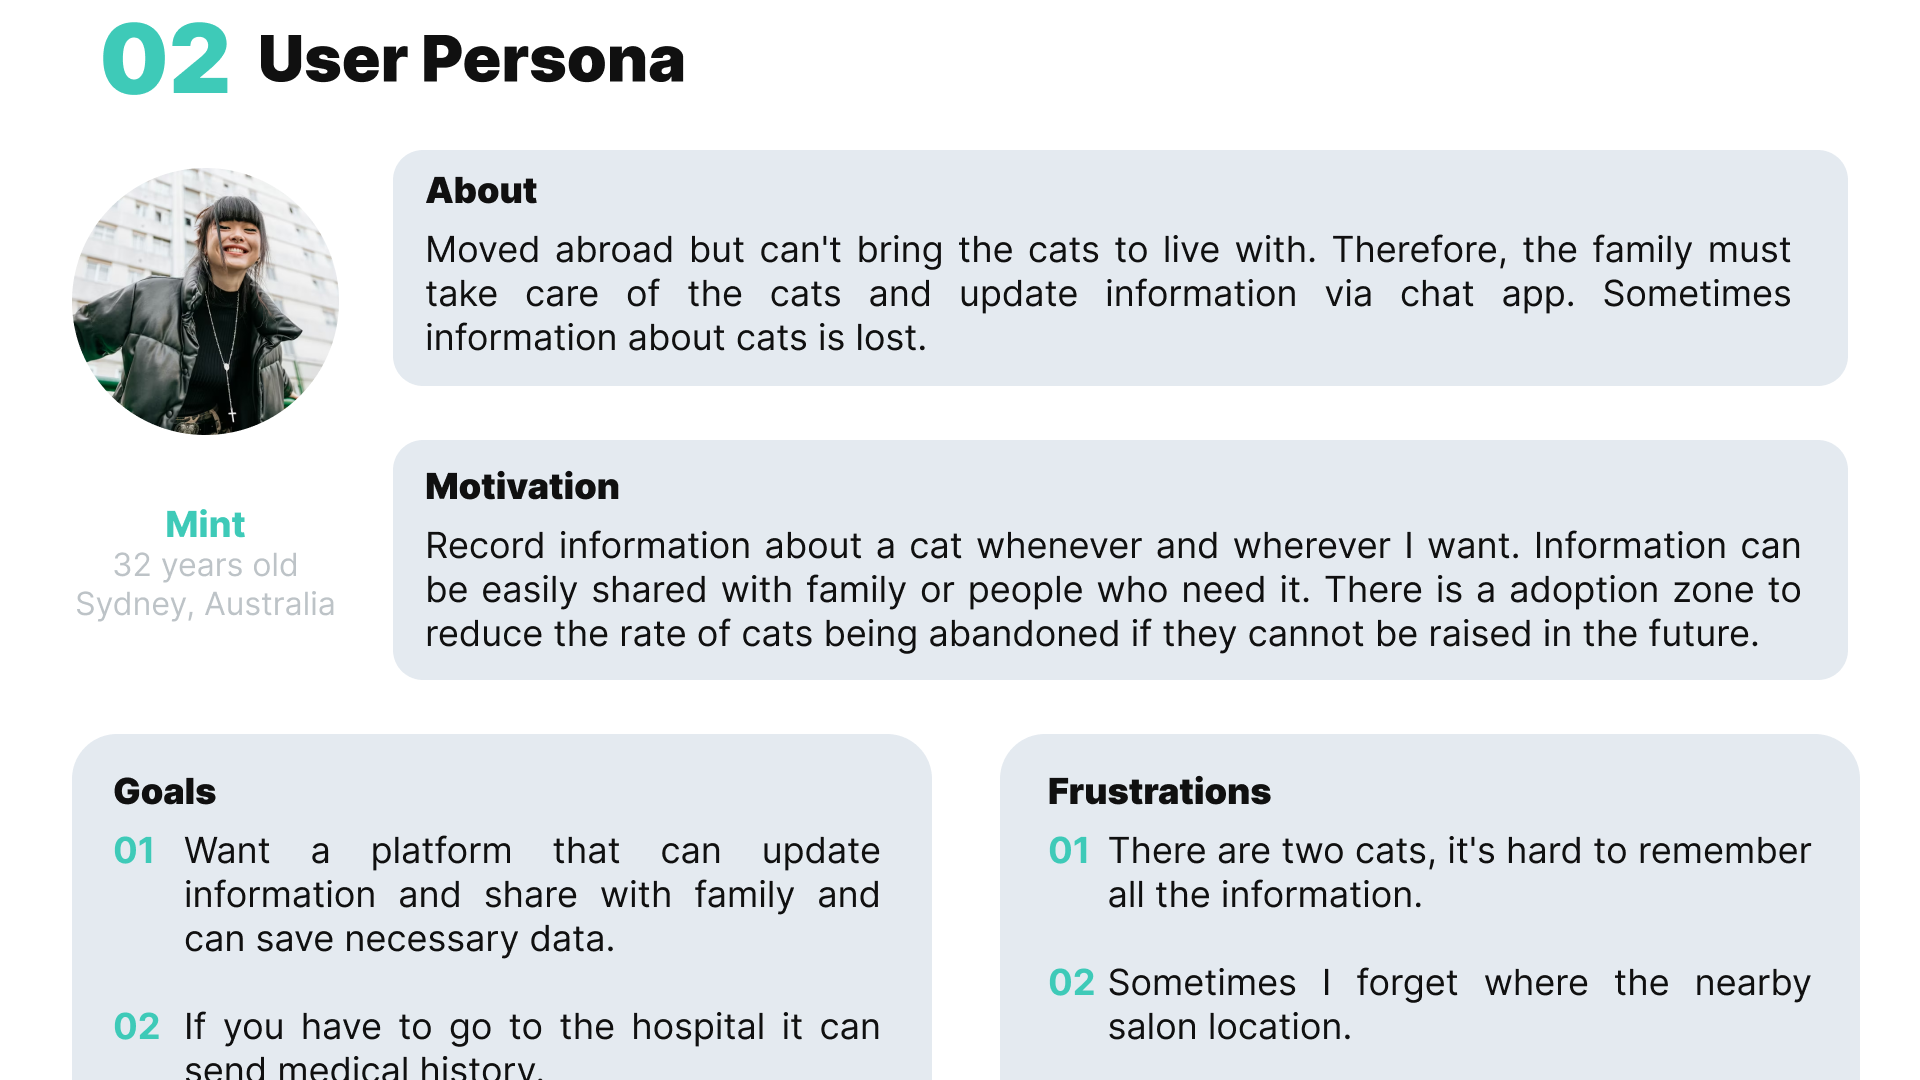Click the 32 years old text
Screen dimensions: 1920x1080
pos(205,565)
